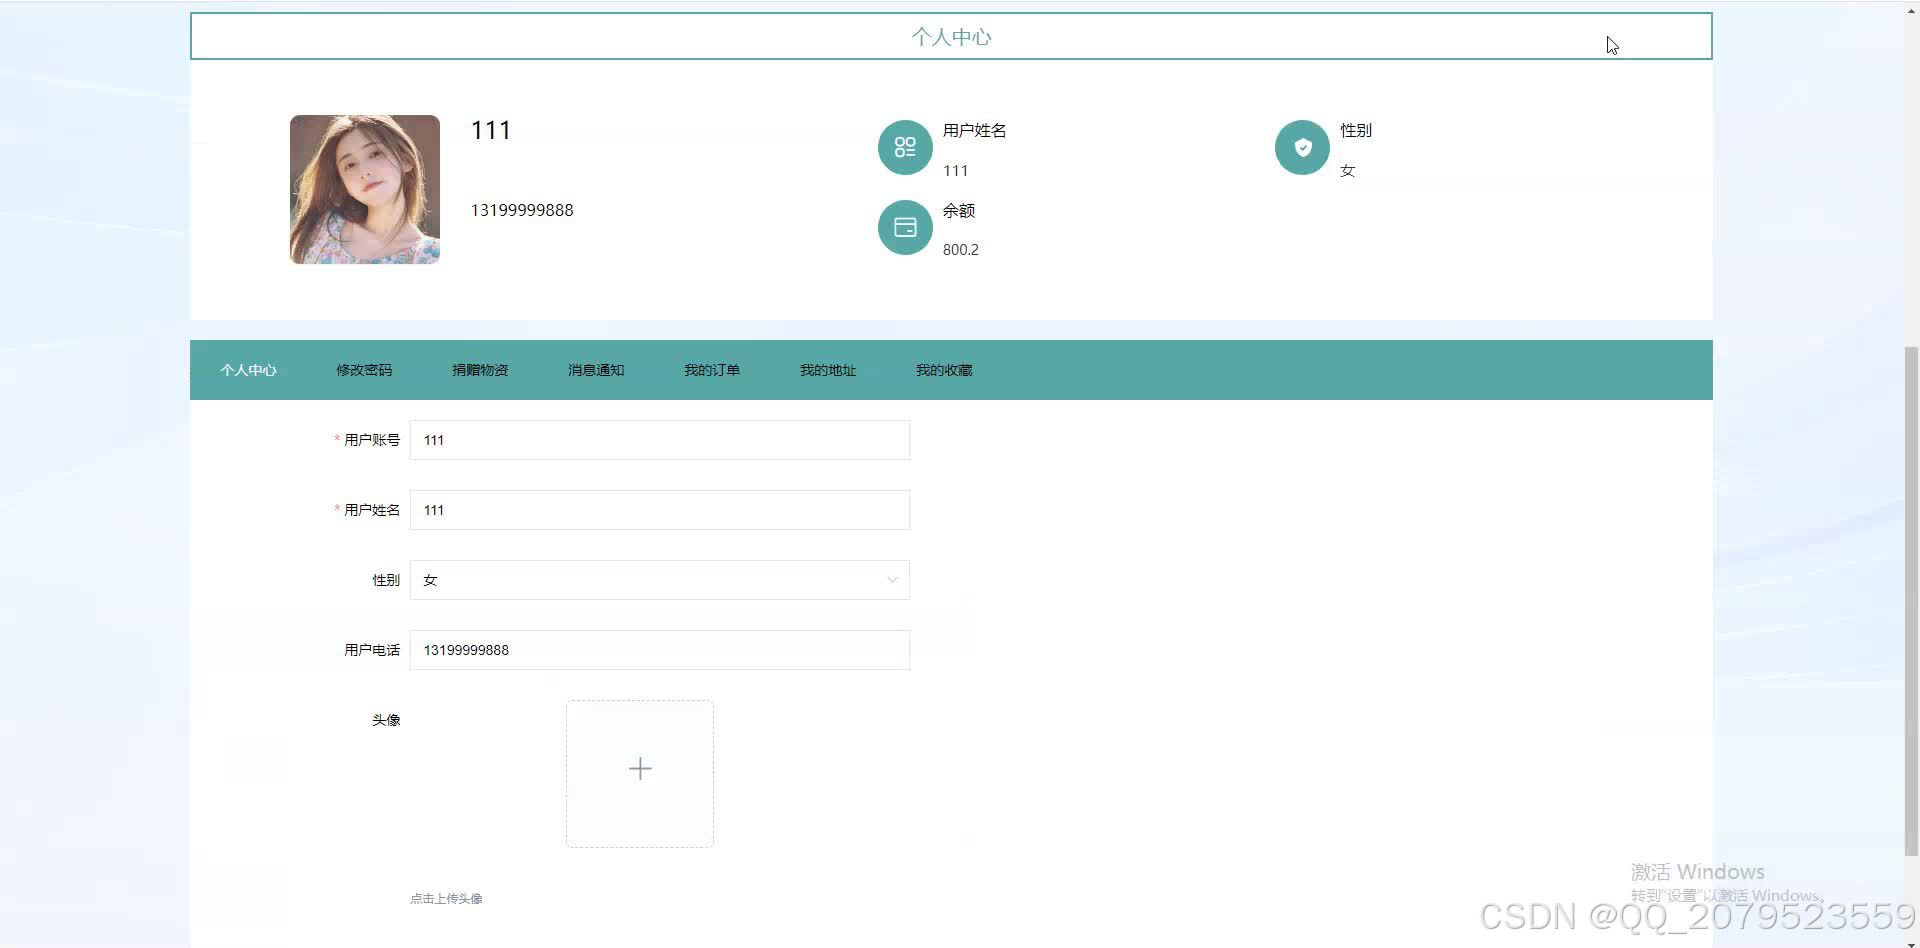Click the 个人中心 header title

tap(951, 37)
